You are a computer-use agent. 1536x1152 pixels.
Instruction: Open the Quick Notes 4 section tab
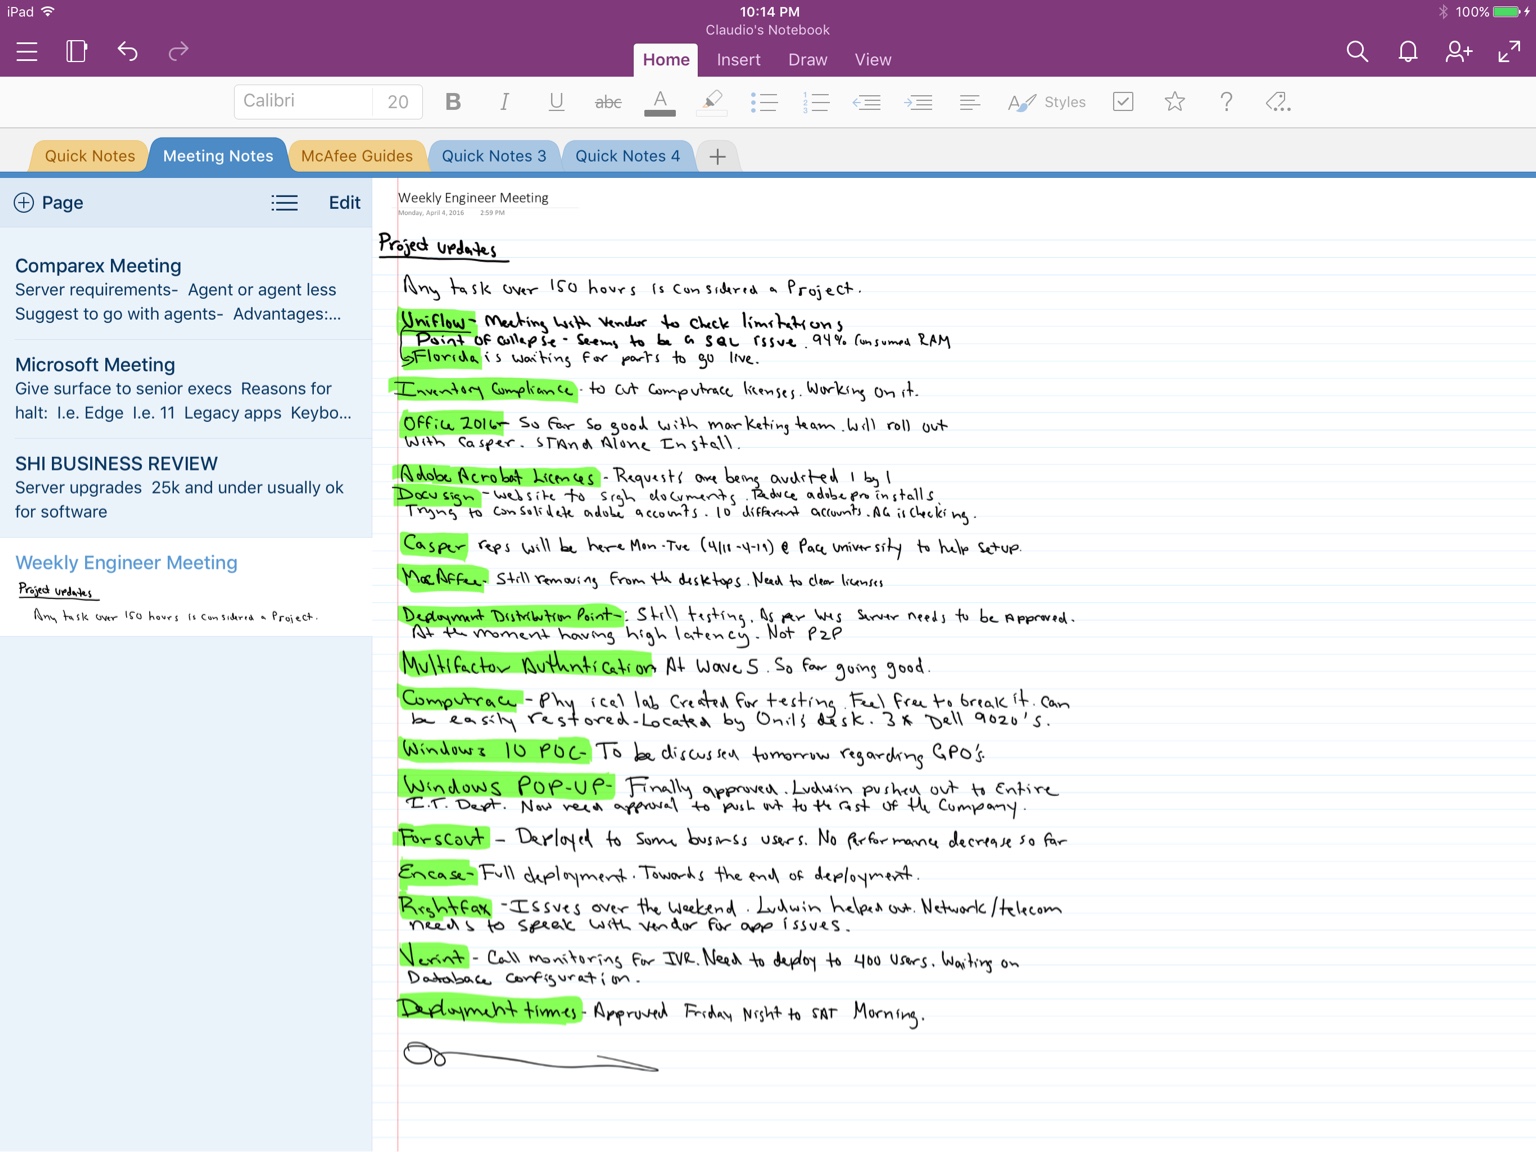click(628, 156)
